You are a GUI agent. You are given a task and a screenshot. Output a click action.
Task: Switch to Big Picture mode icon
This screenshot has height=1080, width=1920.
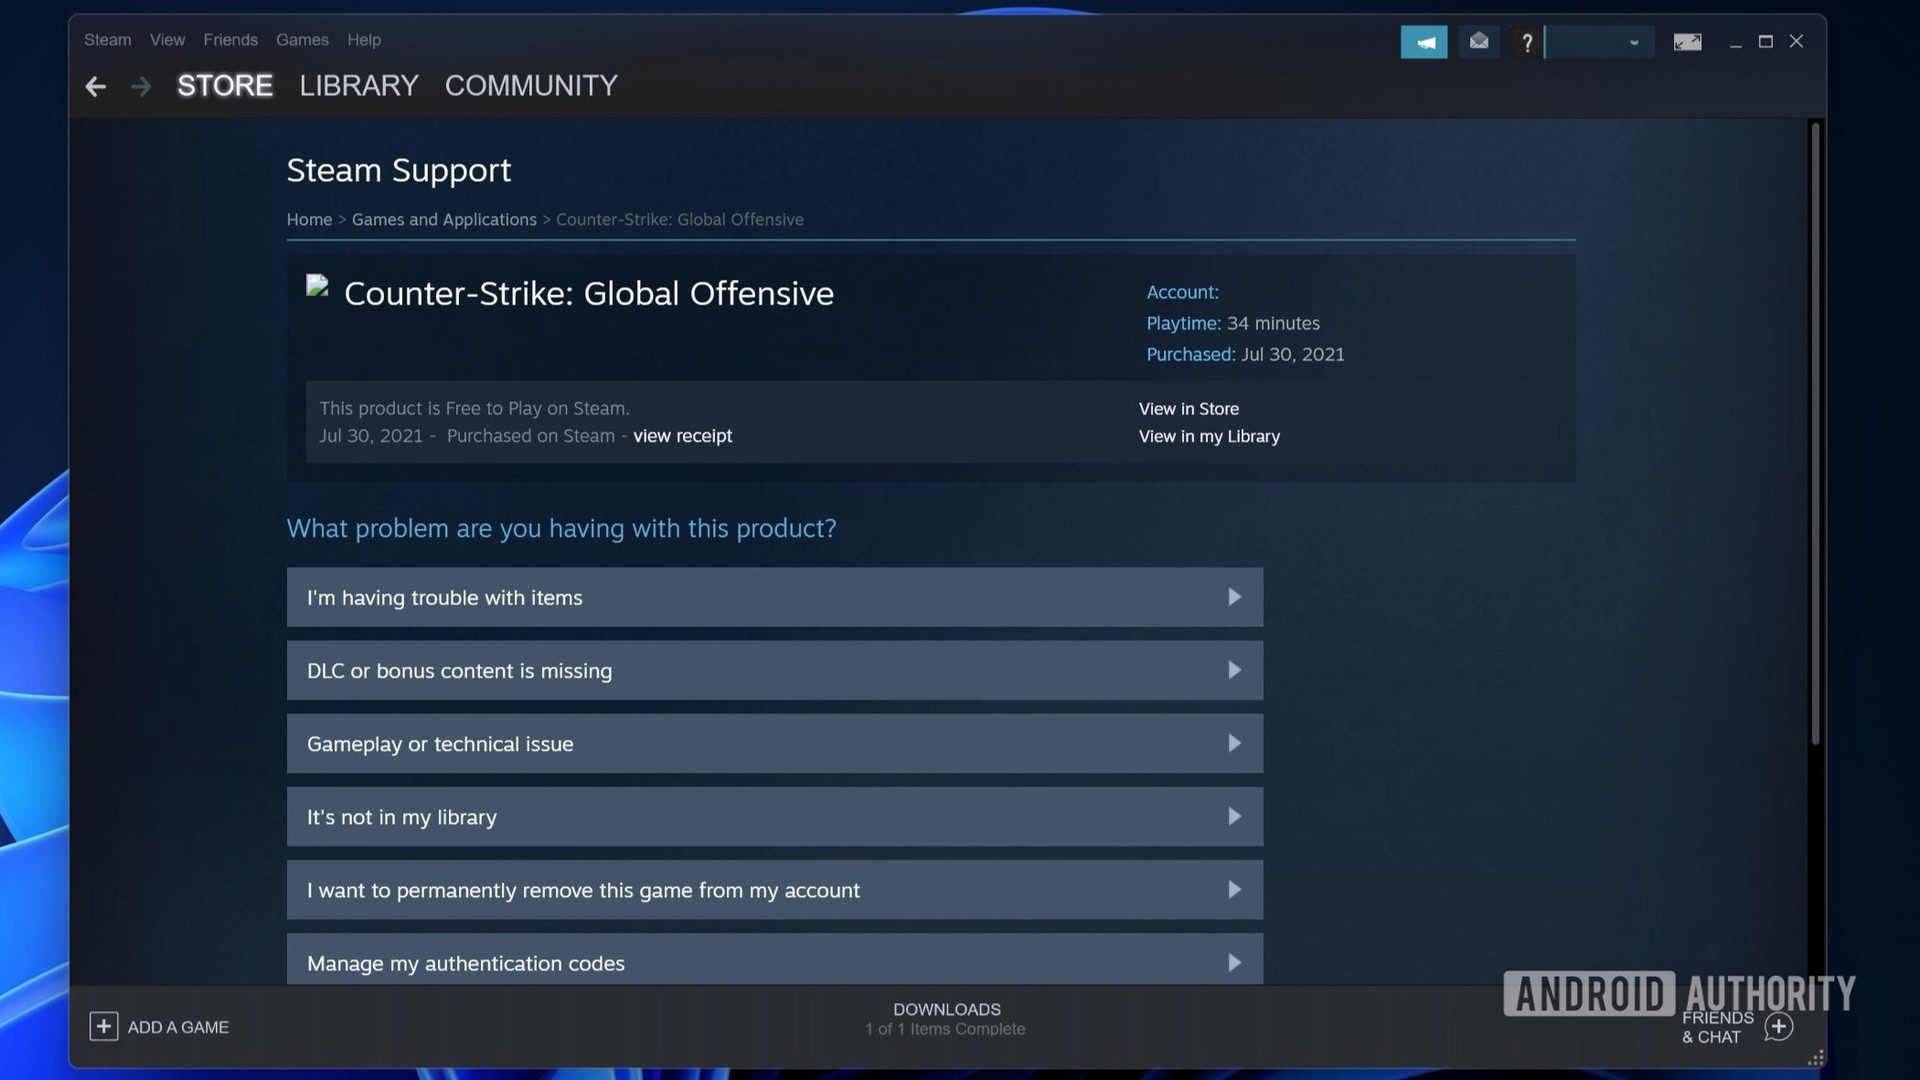pos(1687,42)
